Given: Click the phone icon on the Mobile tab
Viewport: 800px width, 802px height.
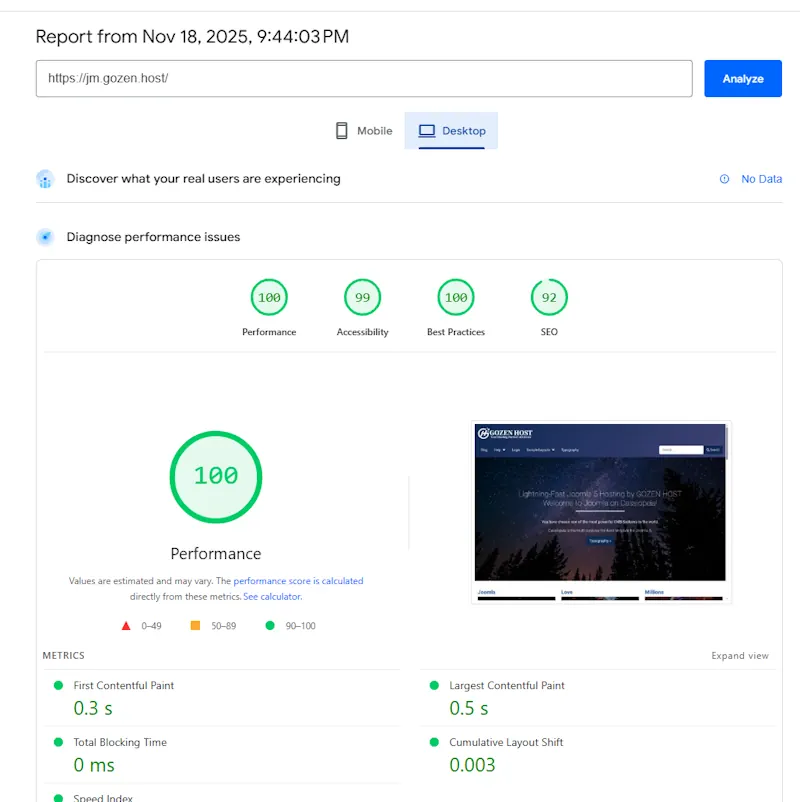Looking at the screenshot, I should tap(341, 130).
